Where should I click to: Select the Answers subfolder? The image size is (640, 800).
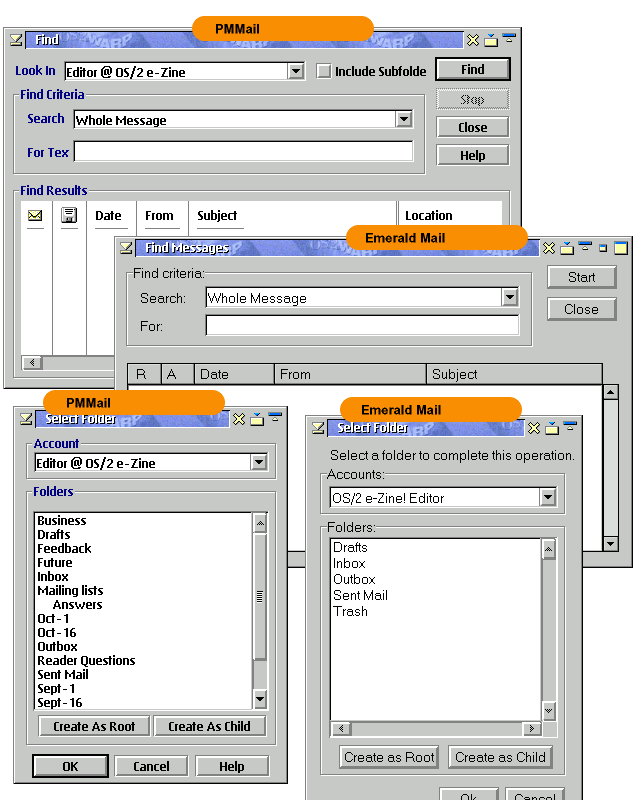(x=78, y=605)
